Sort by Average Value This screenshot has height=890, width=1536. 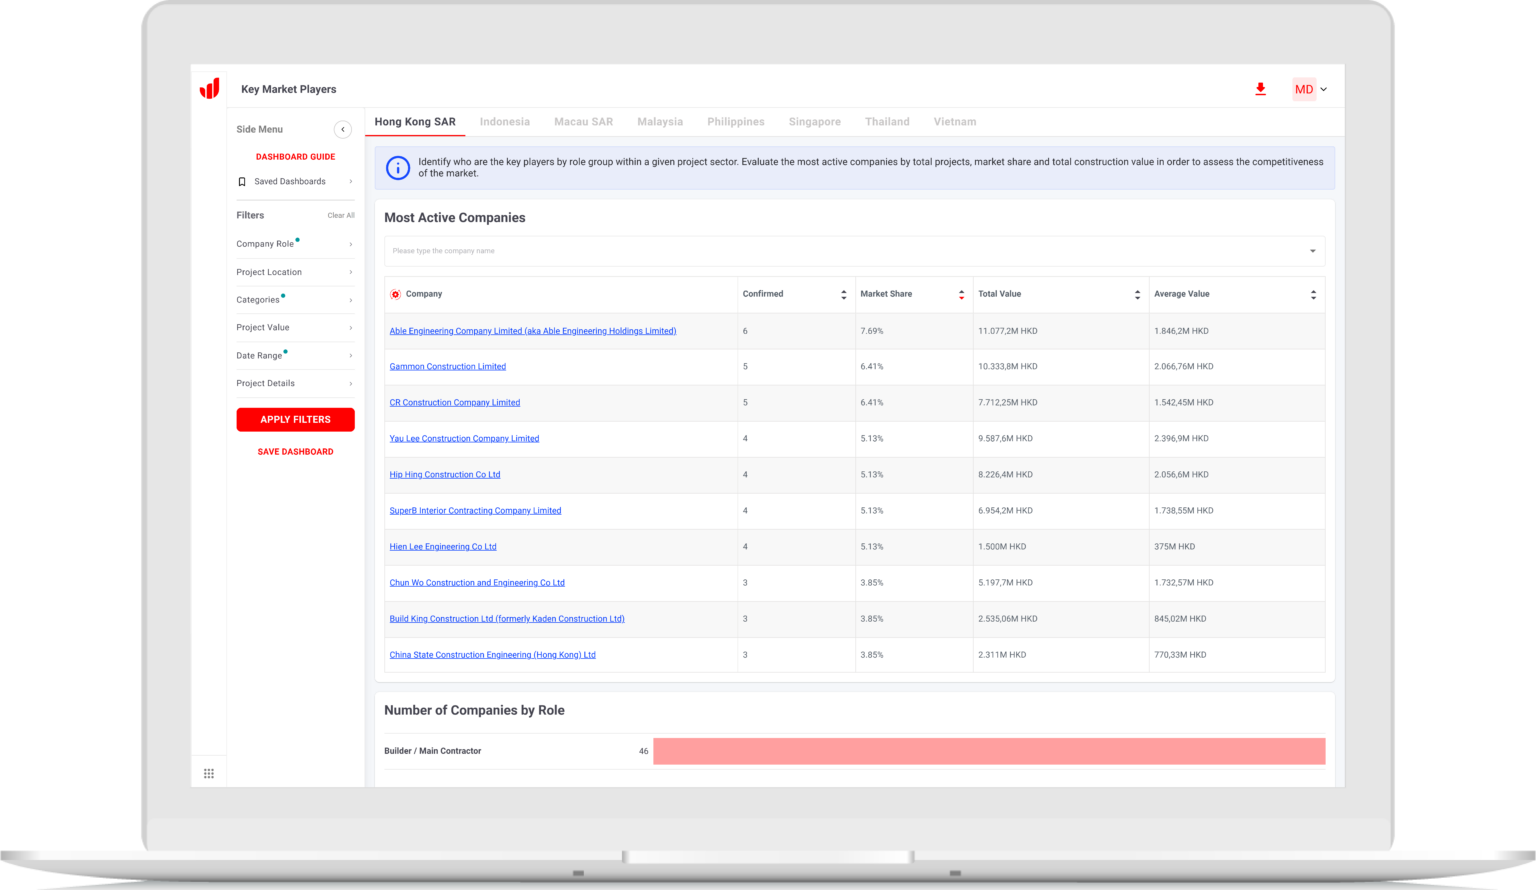pos(1313,293)
